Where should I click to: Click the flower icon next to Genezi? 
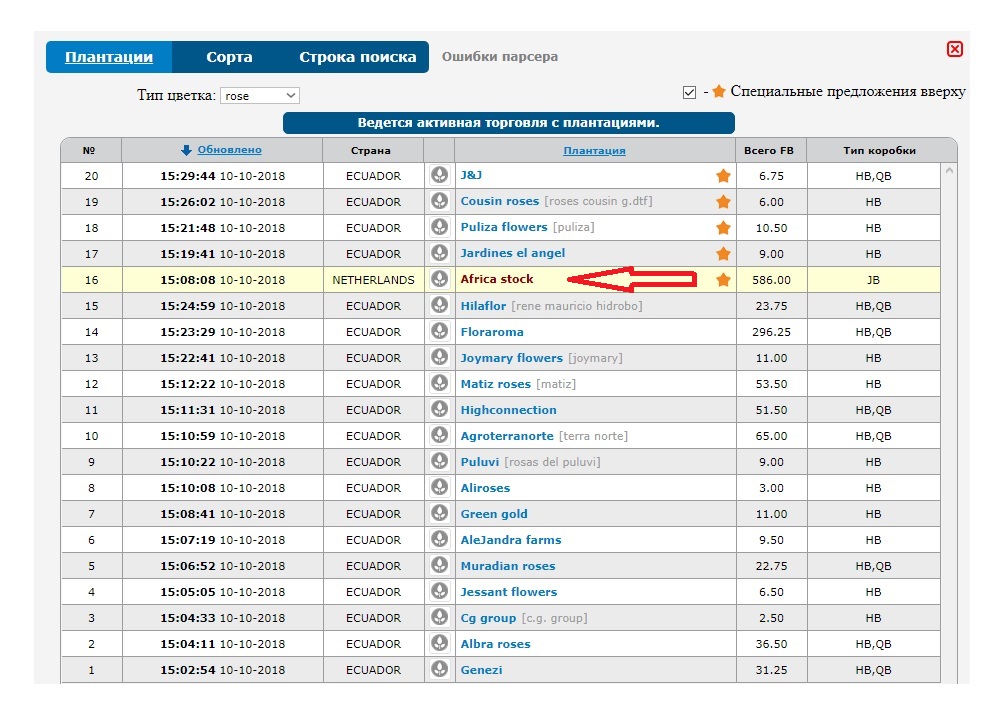tap(439, 669)
